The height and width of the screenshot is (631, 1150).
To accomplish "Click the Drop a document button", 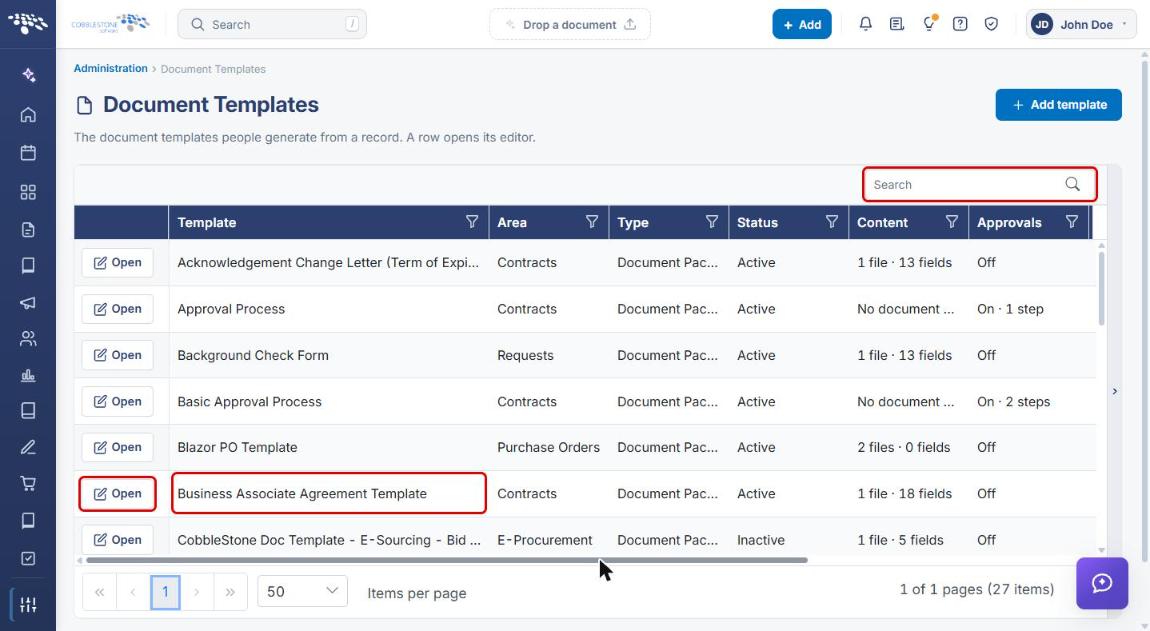I will [x=570, y=24].
